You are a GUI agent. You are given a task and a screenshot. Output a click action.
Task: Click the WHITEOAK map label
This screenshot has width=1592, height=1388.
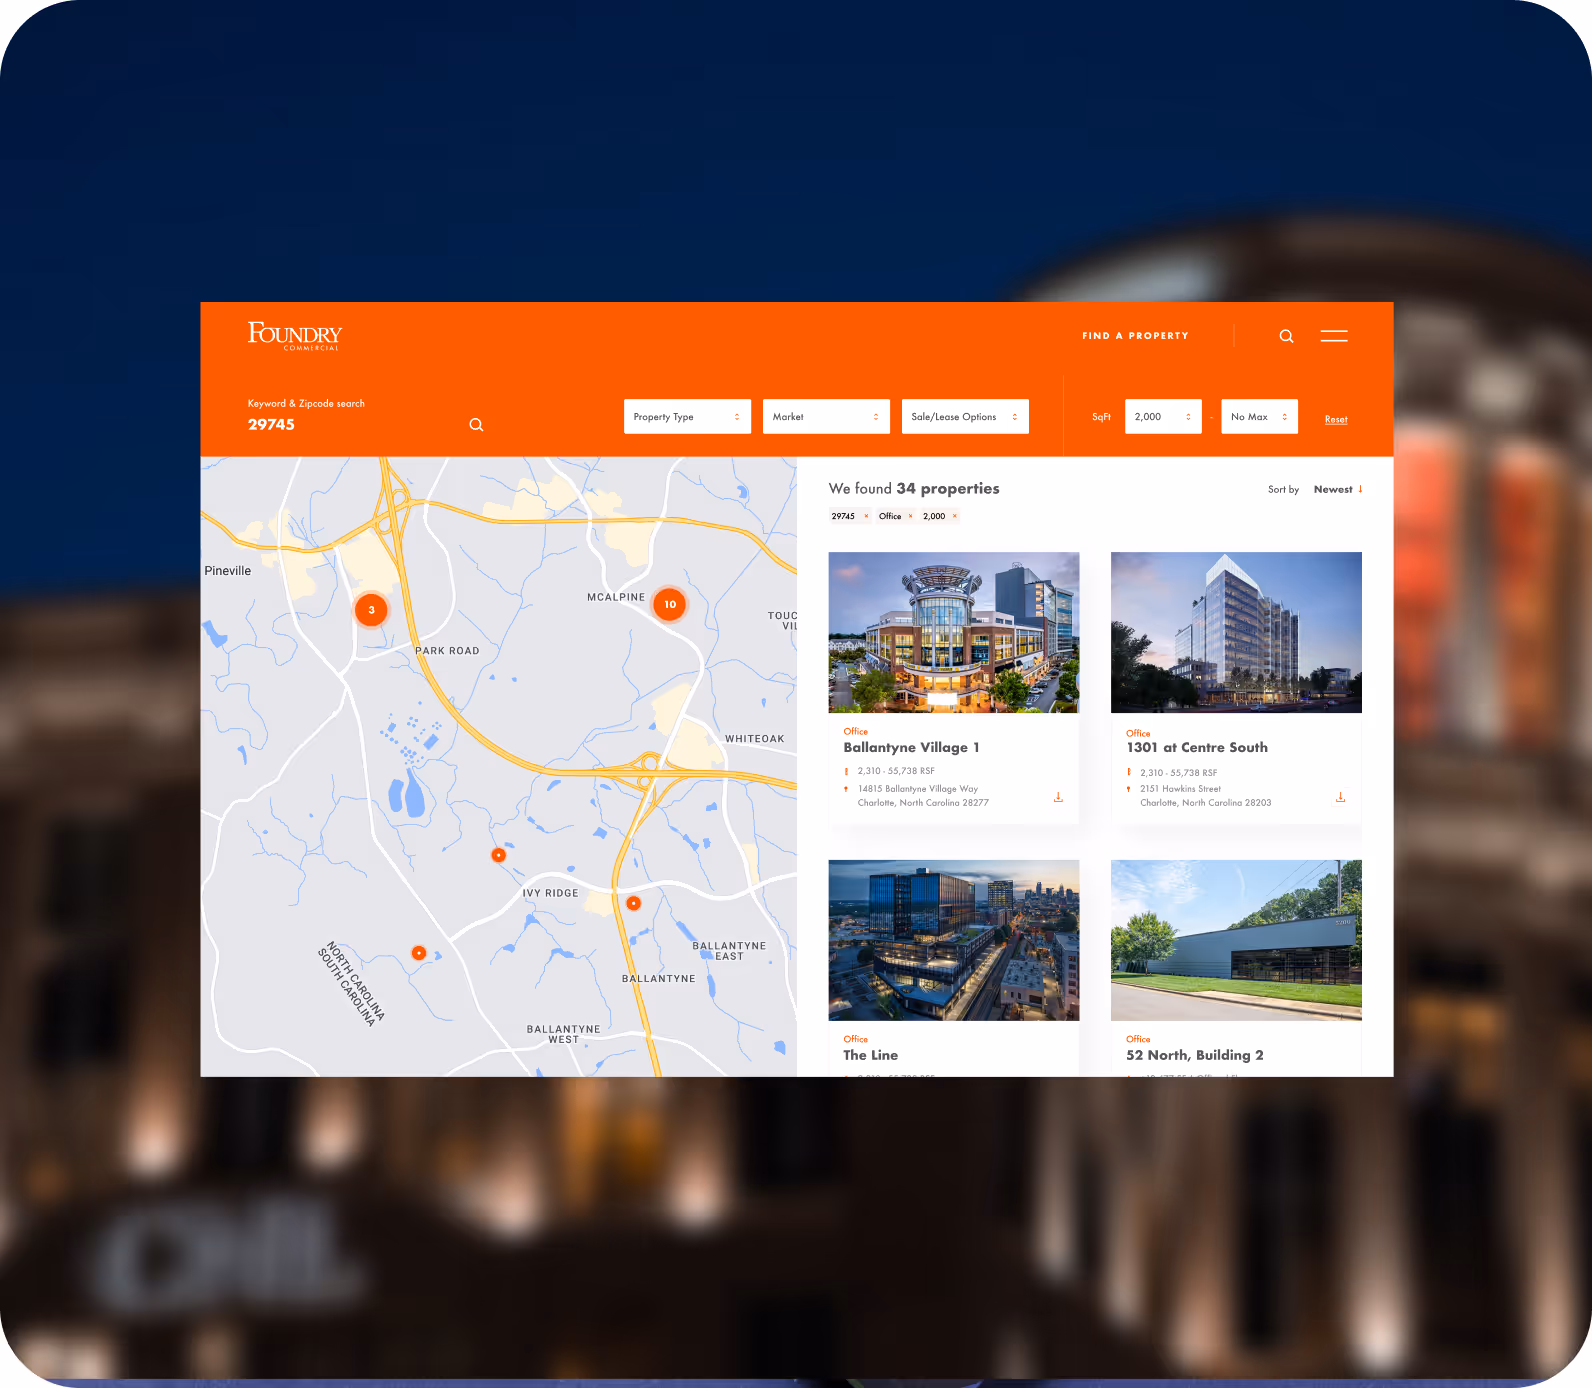tap(755, 739)
